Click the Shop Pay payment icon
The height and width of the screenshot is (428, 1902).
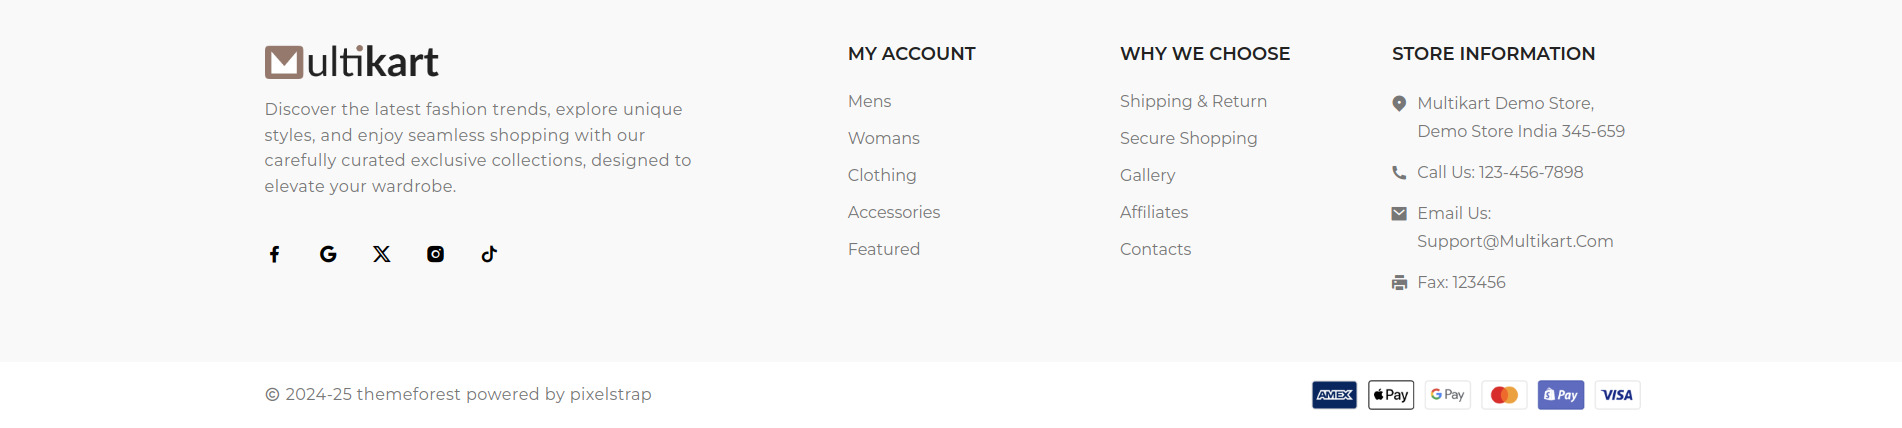click(x=1560, y=395)
